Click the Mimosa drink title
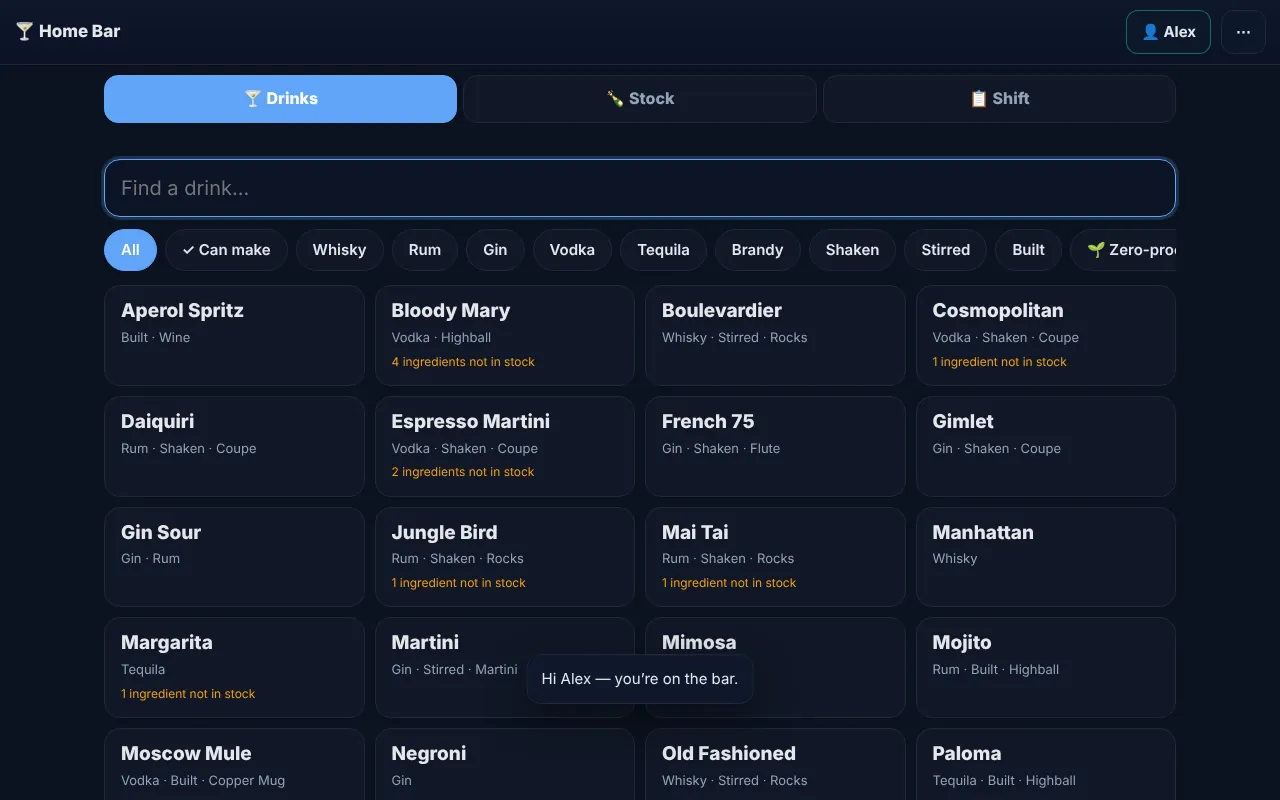 tap(699, 643)
